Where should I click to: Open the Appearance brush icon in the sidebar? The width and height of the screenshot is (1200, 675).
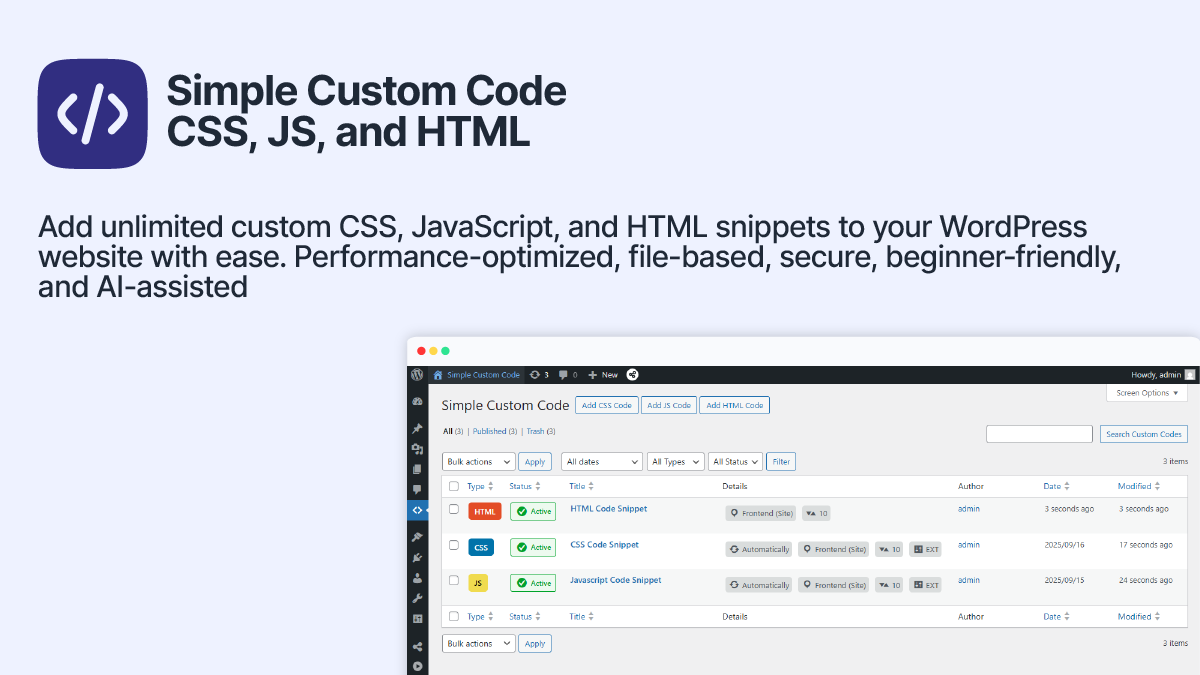(417, 537)
